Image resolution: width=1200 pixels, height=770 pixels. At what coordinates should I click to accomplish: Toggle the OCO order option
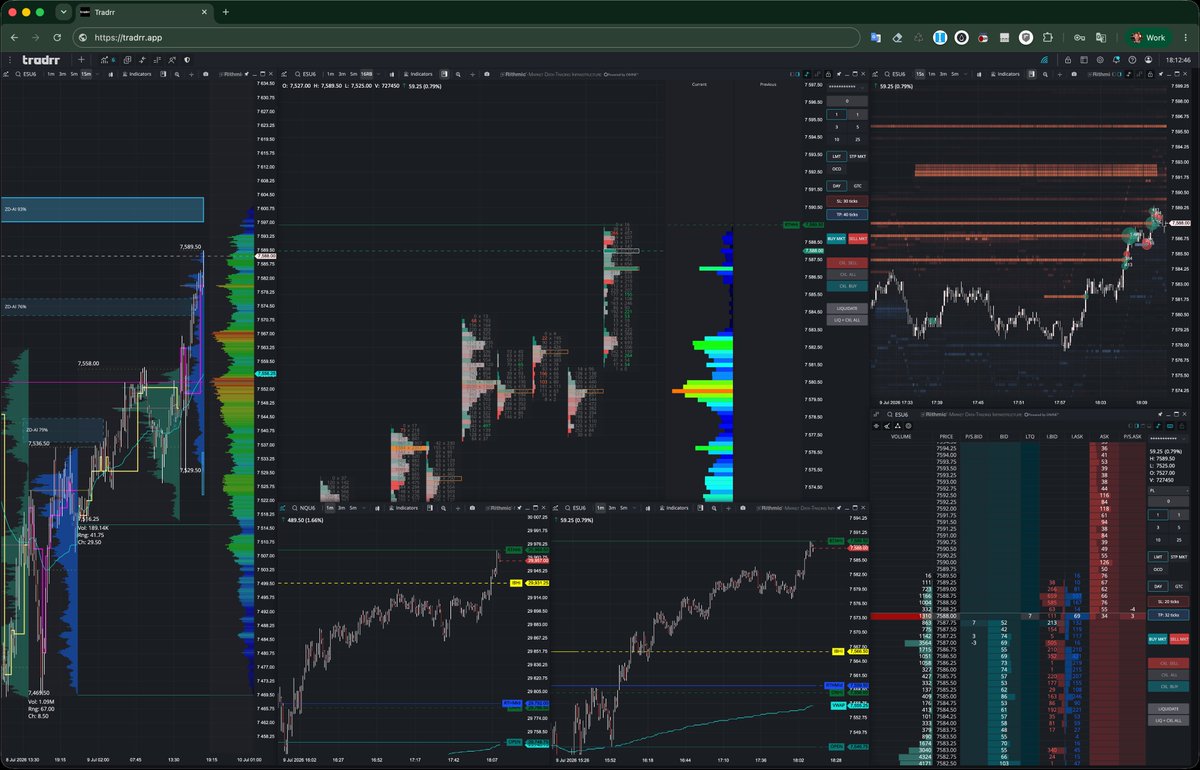837,169
